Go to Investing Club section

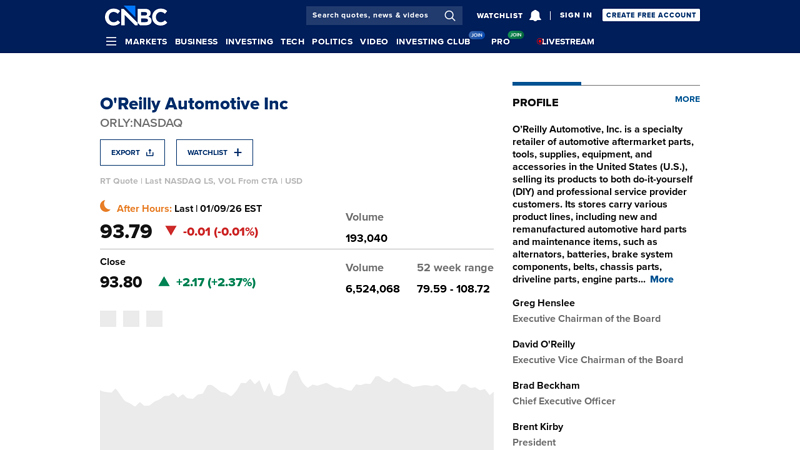(x=433, y=41)
